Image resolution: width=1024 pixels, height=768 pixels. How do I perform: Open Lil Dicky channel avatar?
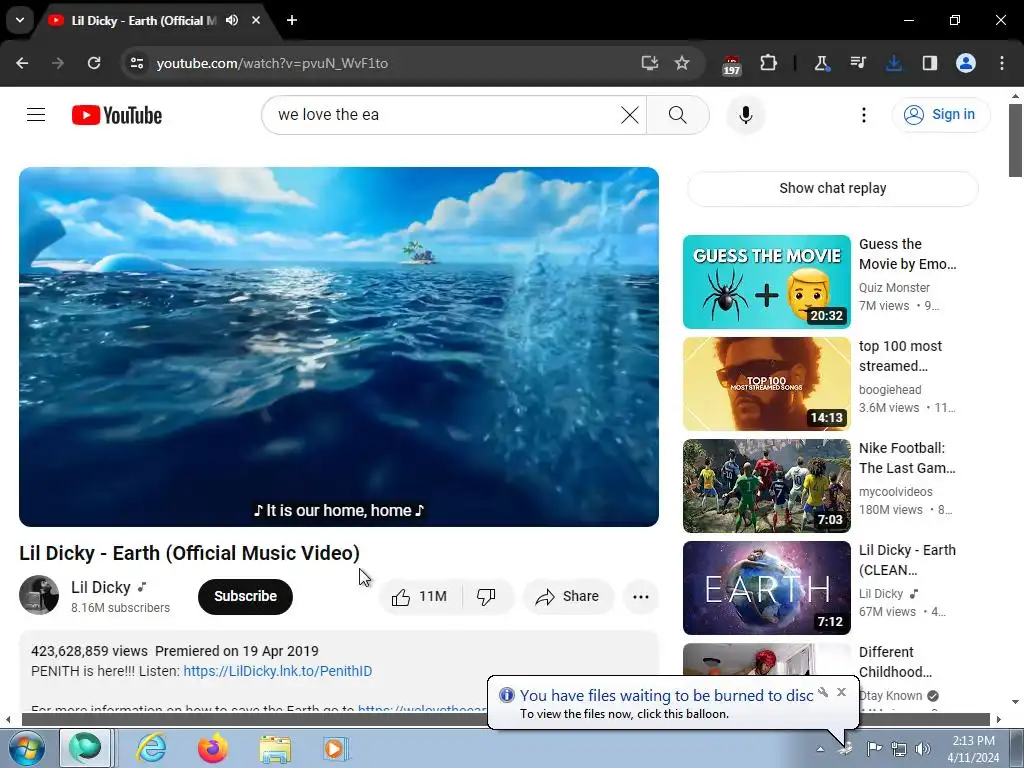39,595
